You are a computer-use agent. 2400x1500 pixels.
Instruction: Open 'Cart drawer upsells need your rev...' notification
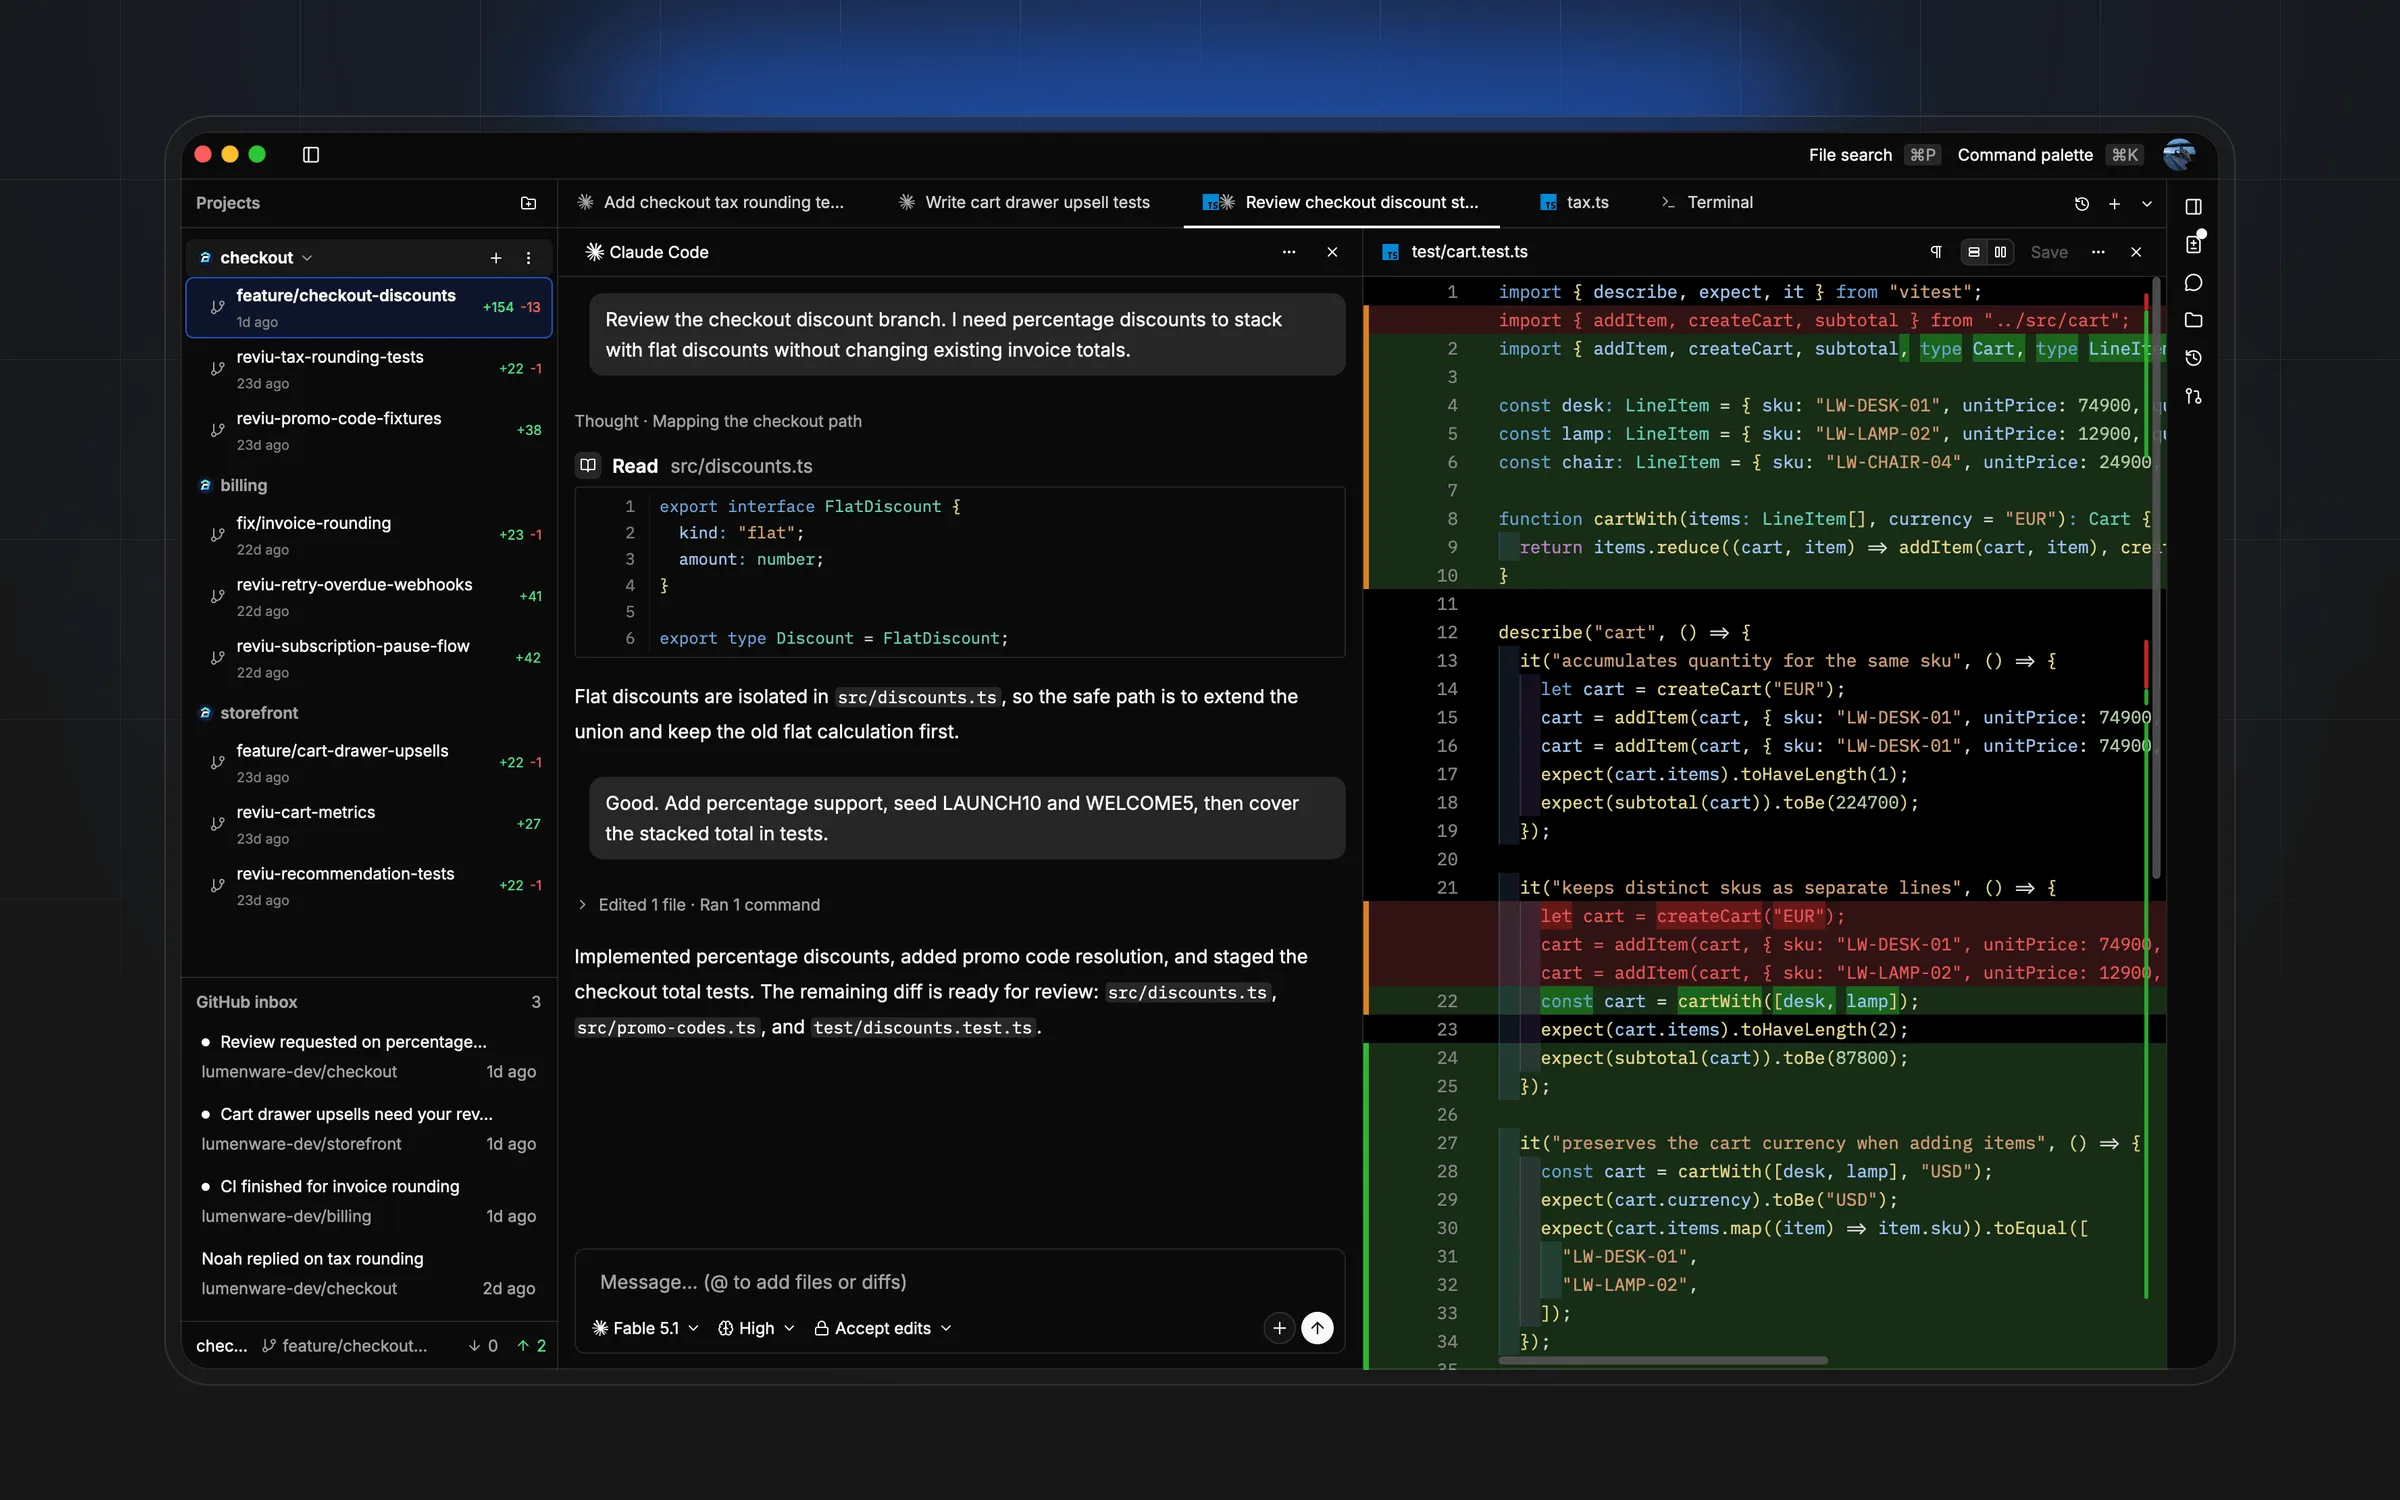tap(369, 1128)
